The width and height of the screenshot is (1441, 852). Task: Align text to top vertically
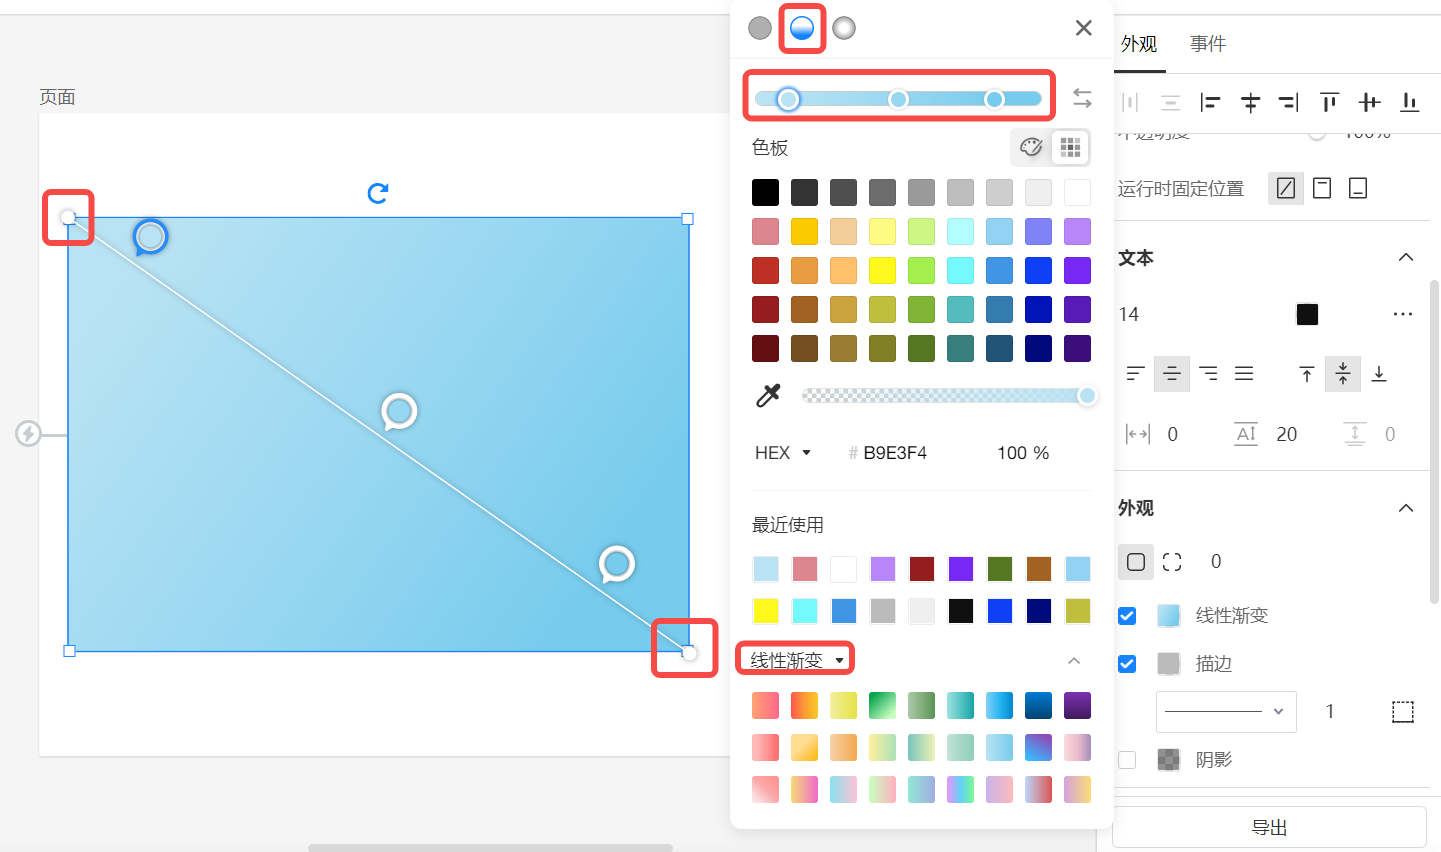tap(1306, 374)
